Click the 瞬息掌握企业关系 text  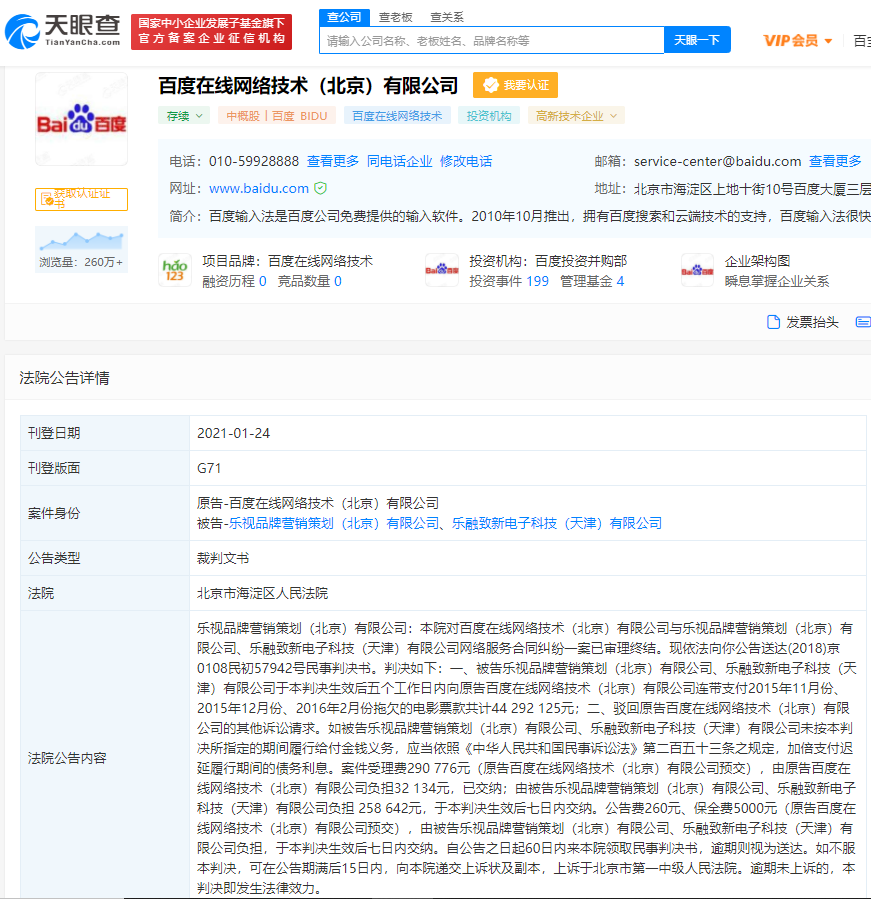pyautogui.click(x=777, y=282)
